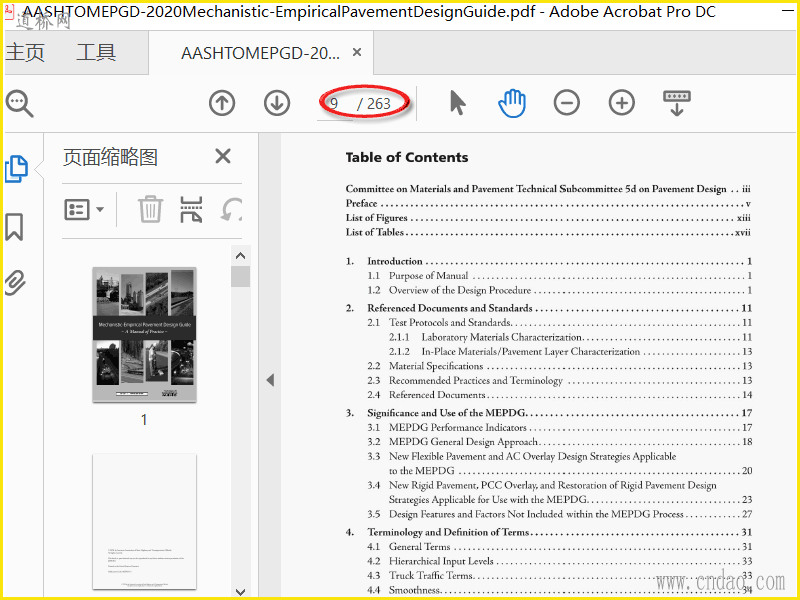
Task: Click the Committee on Materials and Pavement line
Action: (x=548, y=189)
